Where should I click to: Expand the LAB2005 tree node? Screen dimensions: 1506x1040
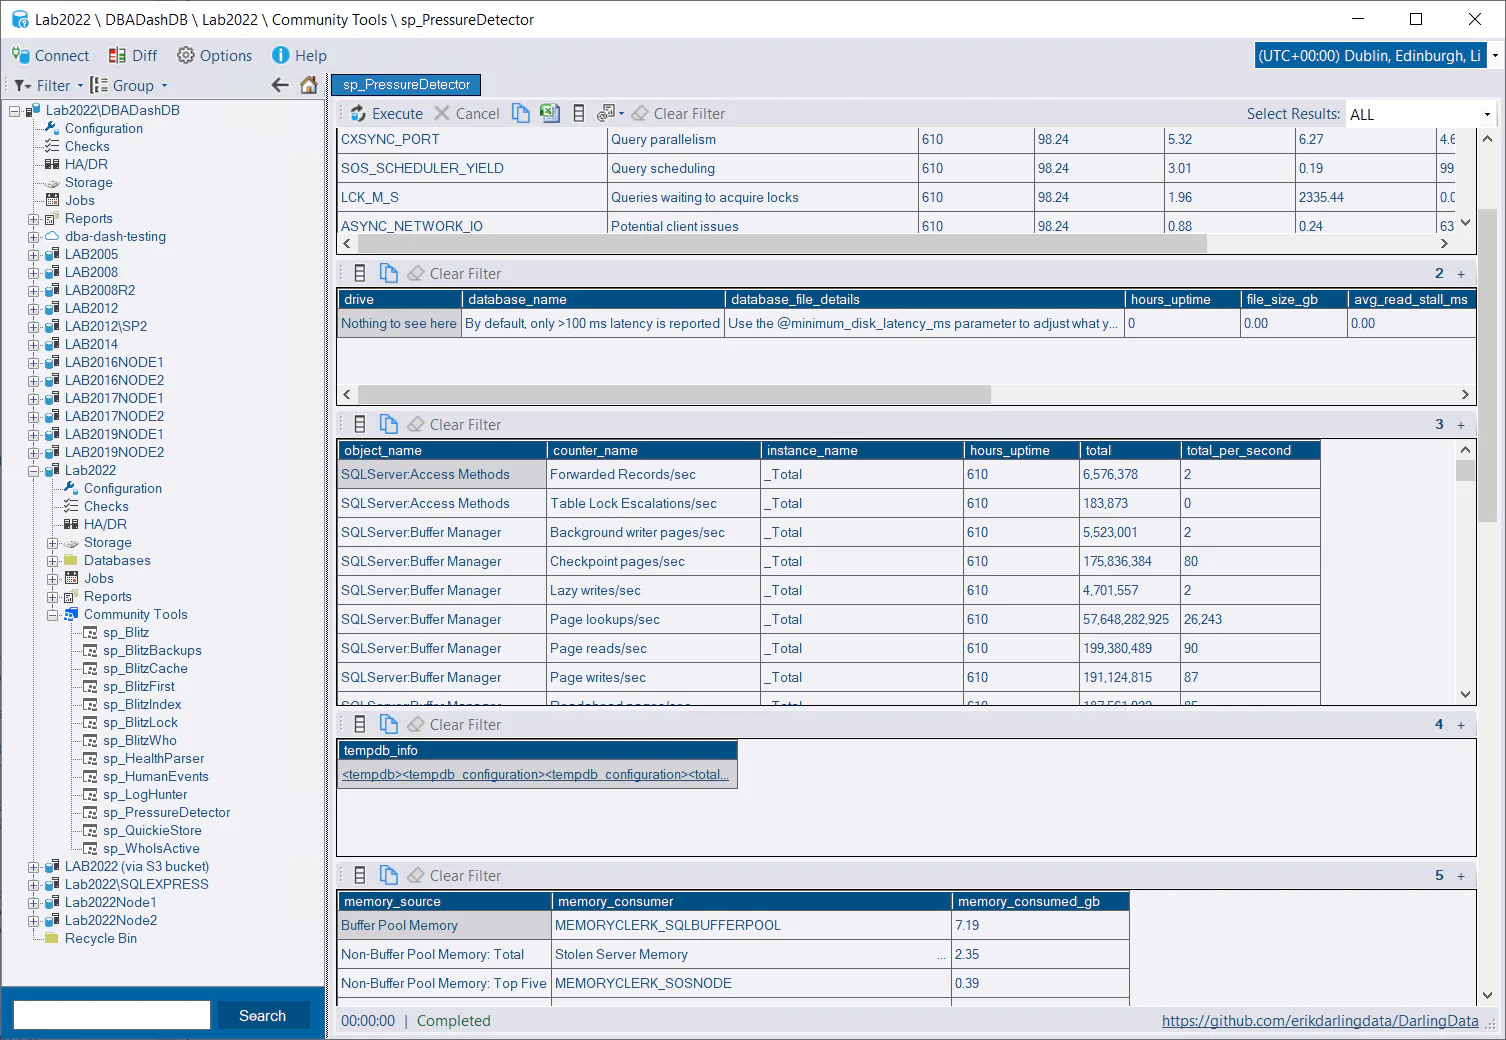click(x=34, y=254)
